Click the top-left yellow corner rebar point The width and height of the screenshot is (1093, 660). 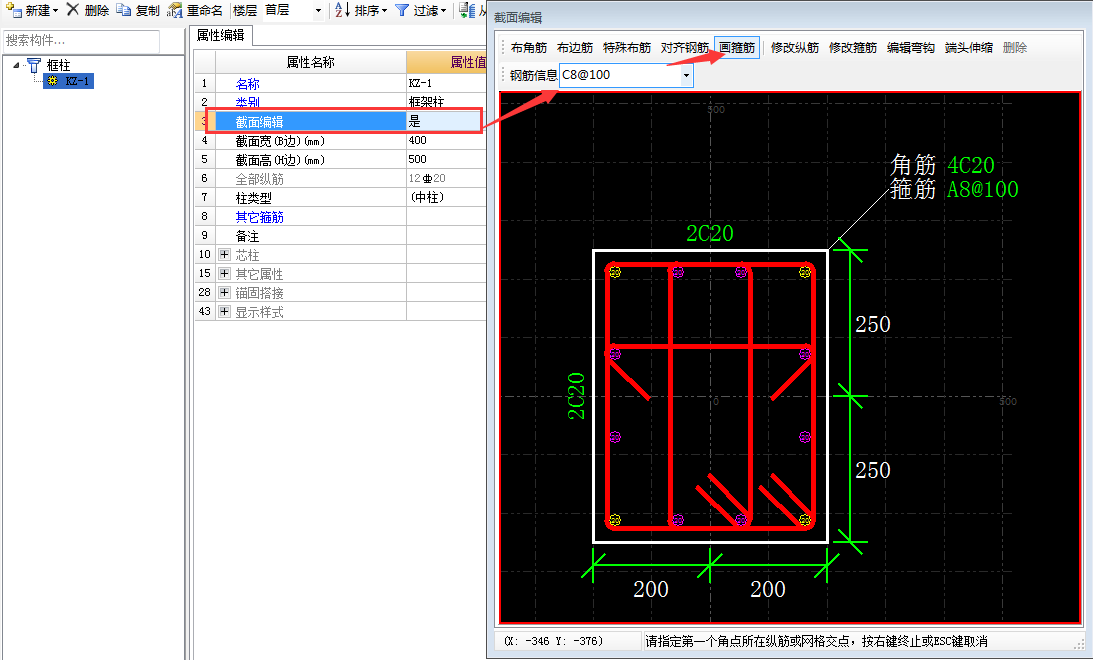(615, 273)
